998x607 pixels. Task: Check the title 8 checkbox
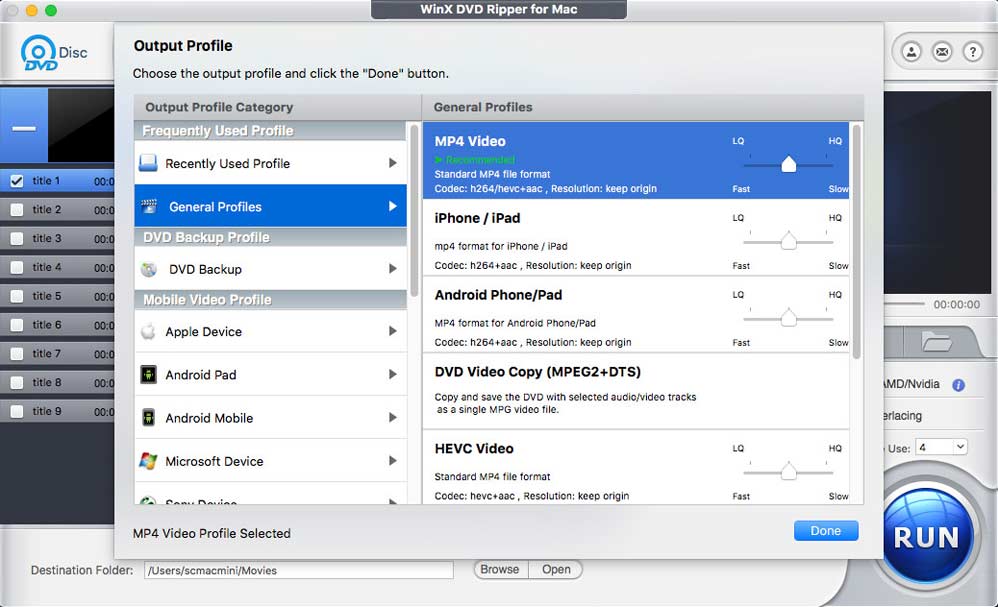click(x=17, y=382)
